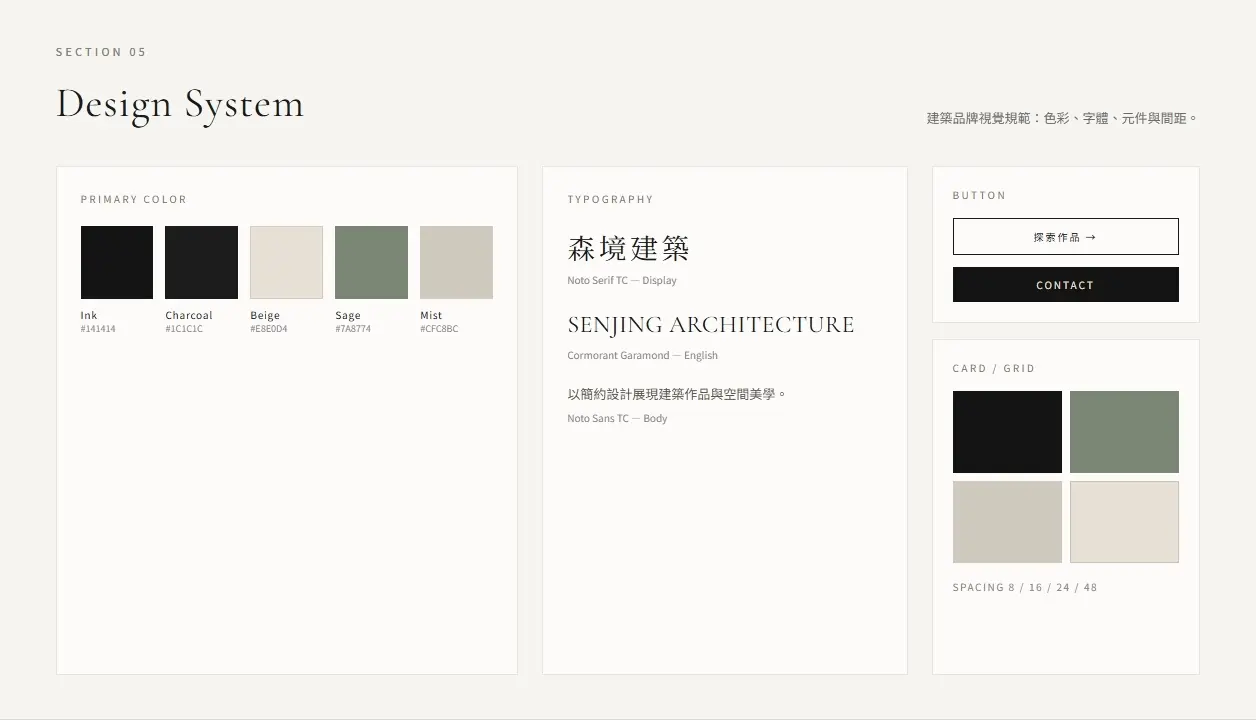Image resolution: width=1256 pixels, height=720 pixels.
Task: Click the Mist color swatch
Action: 456,262
